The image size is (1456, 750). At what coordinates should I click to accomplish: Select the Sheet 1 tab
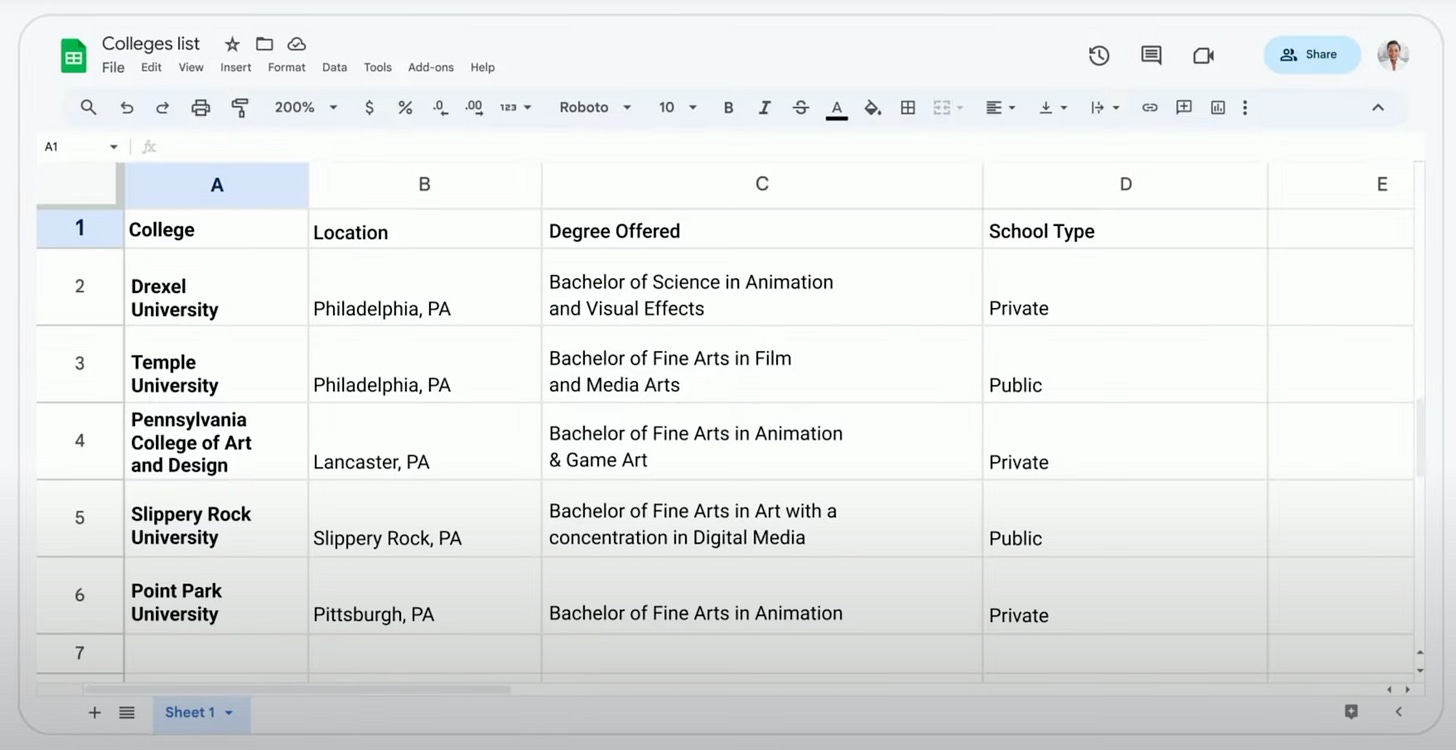(x=200, y=713)
